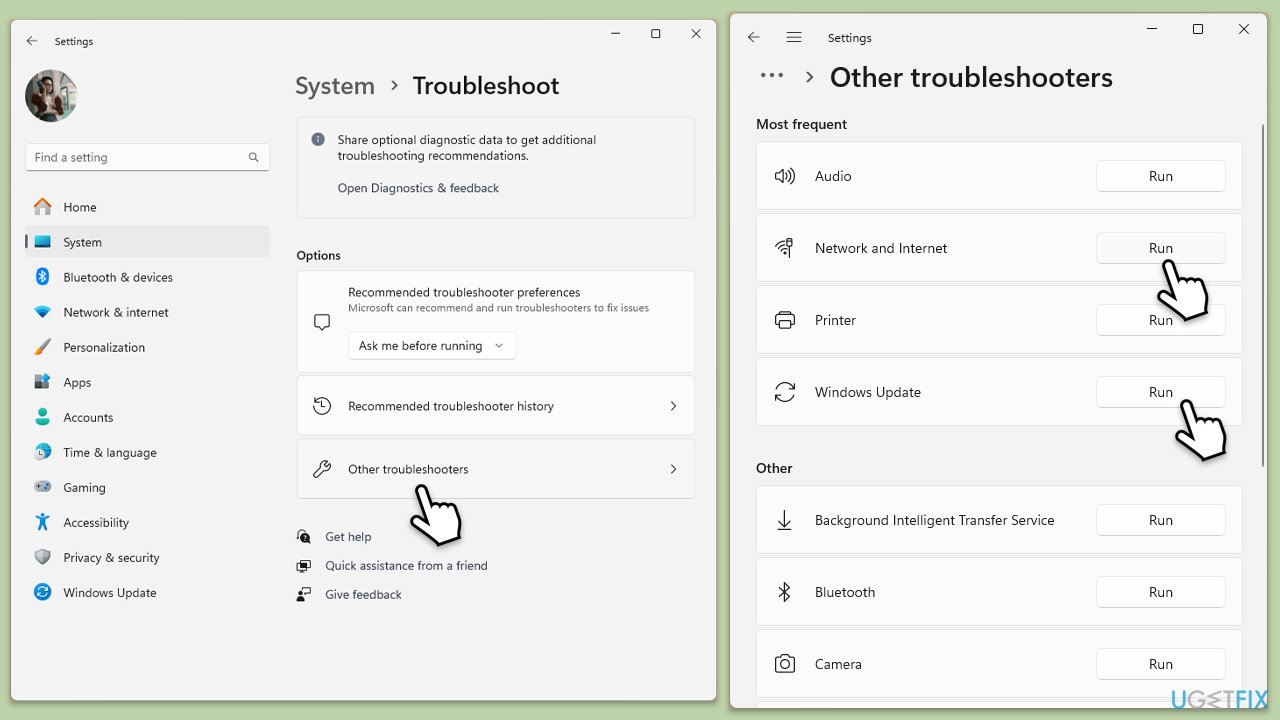The width and height of the screenshot is (1280, 720).
Task: Open the Ask me before running dropdown
Action: 432,346
